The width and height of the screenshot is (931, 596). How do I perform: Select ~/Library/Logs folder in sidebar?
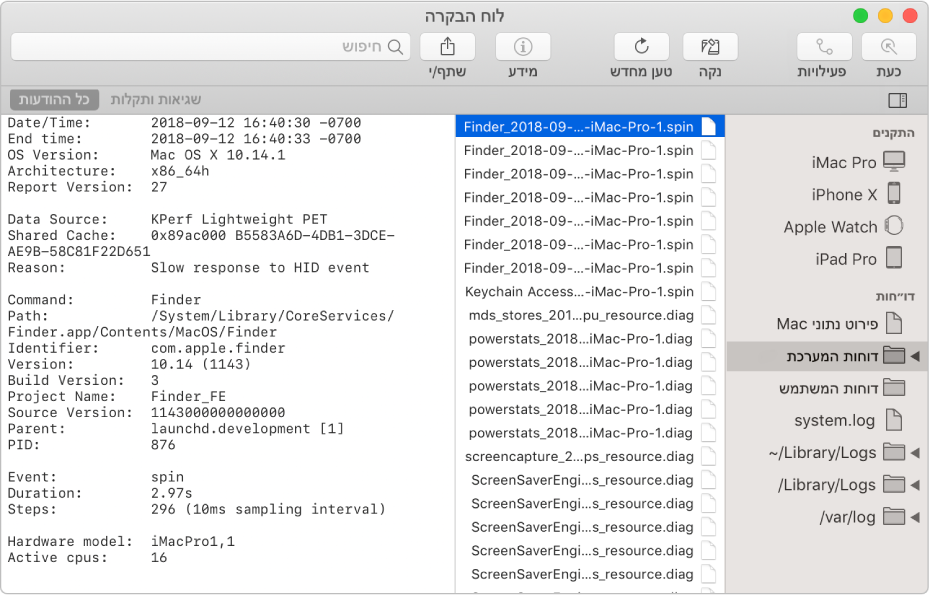[x=828, y=453]
